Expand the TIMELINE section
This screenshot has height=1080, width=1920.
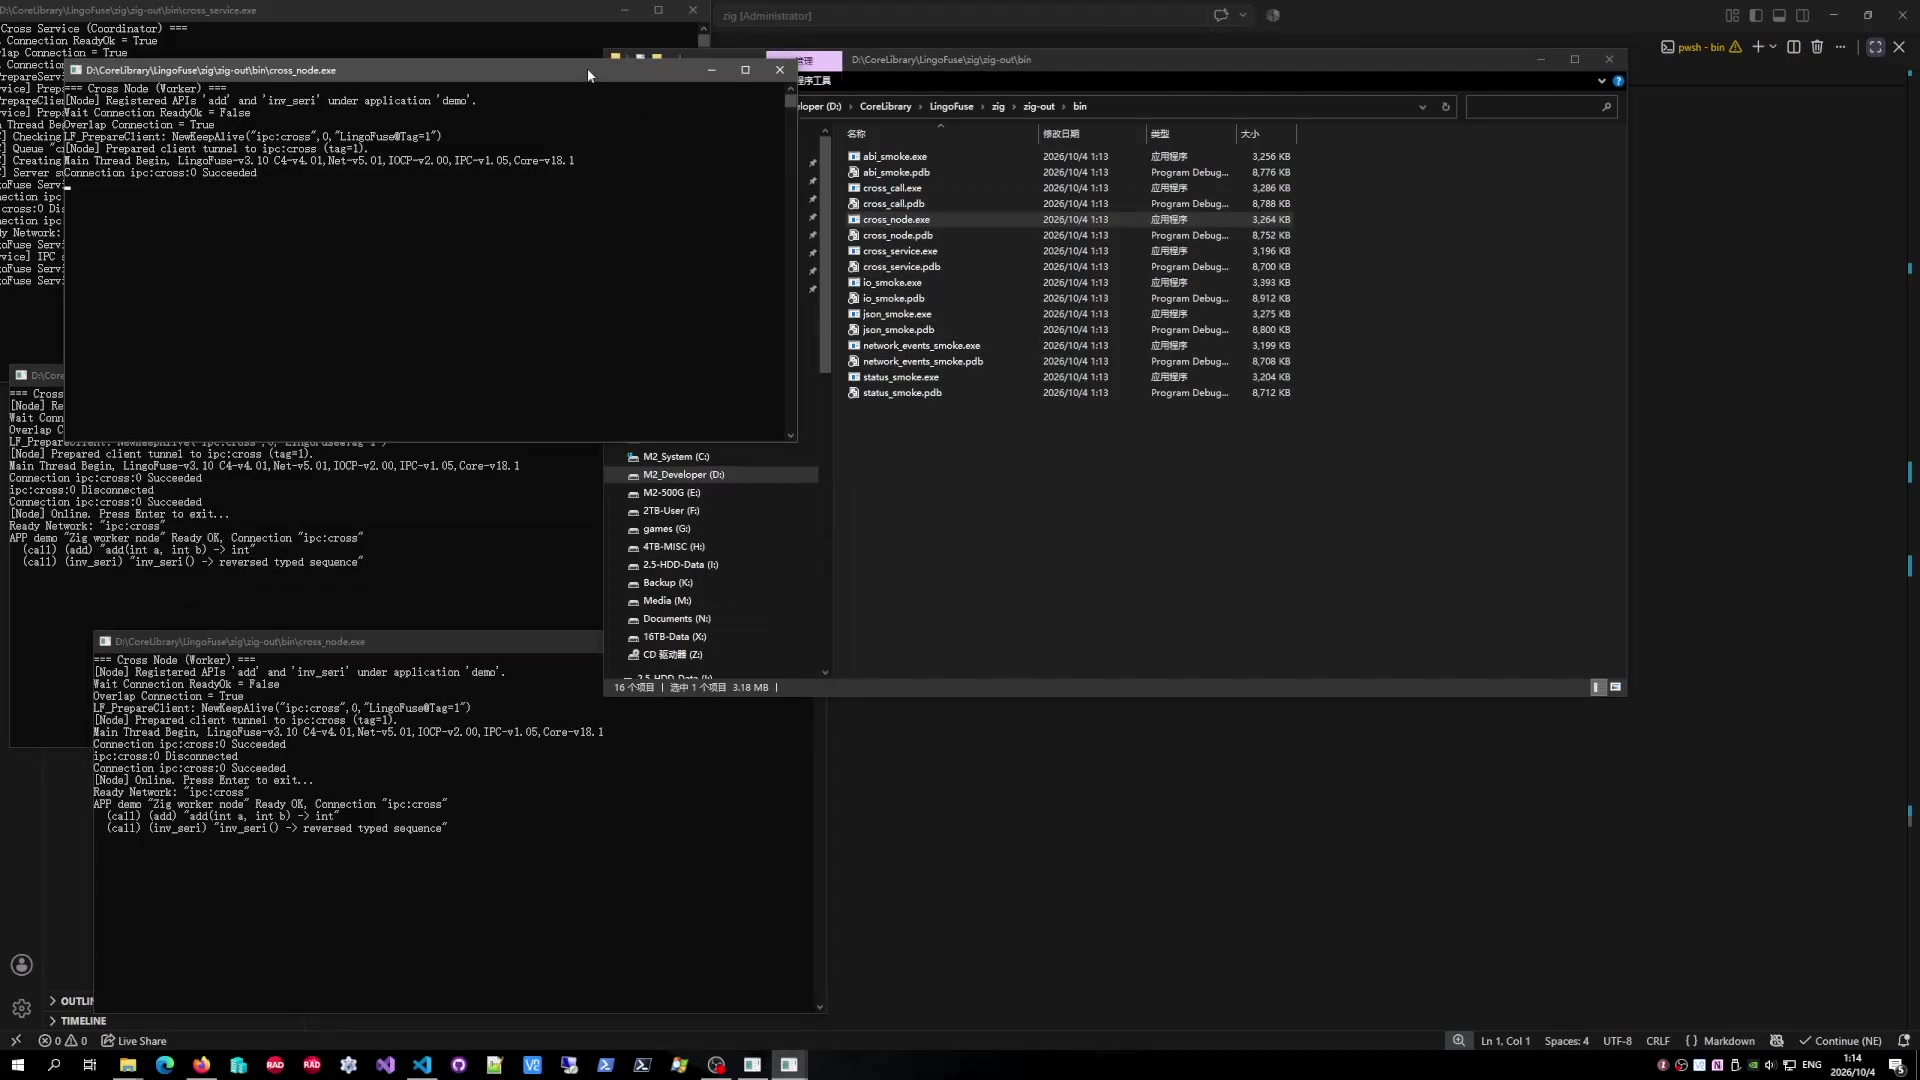[x=78, y=1021]
